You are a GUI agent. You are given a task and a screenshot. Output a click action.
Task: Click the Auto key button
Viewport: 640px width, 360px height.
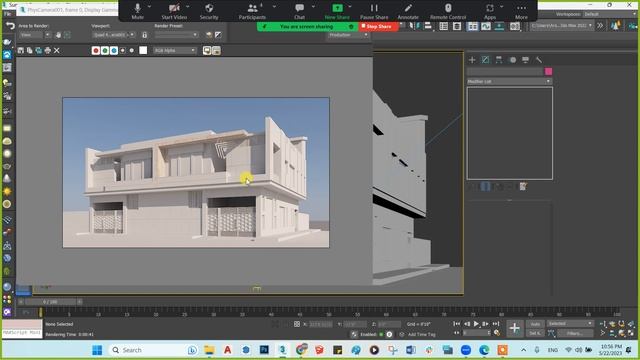click(x=535, y=324)
